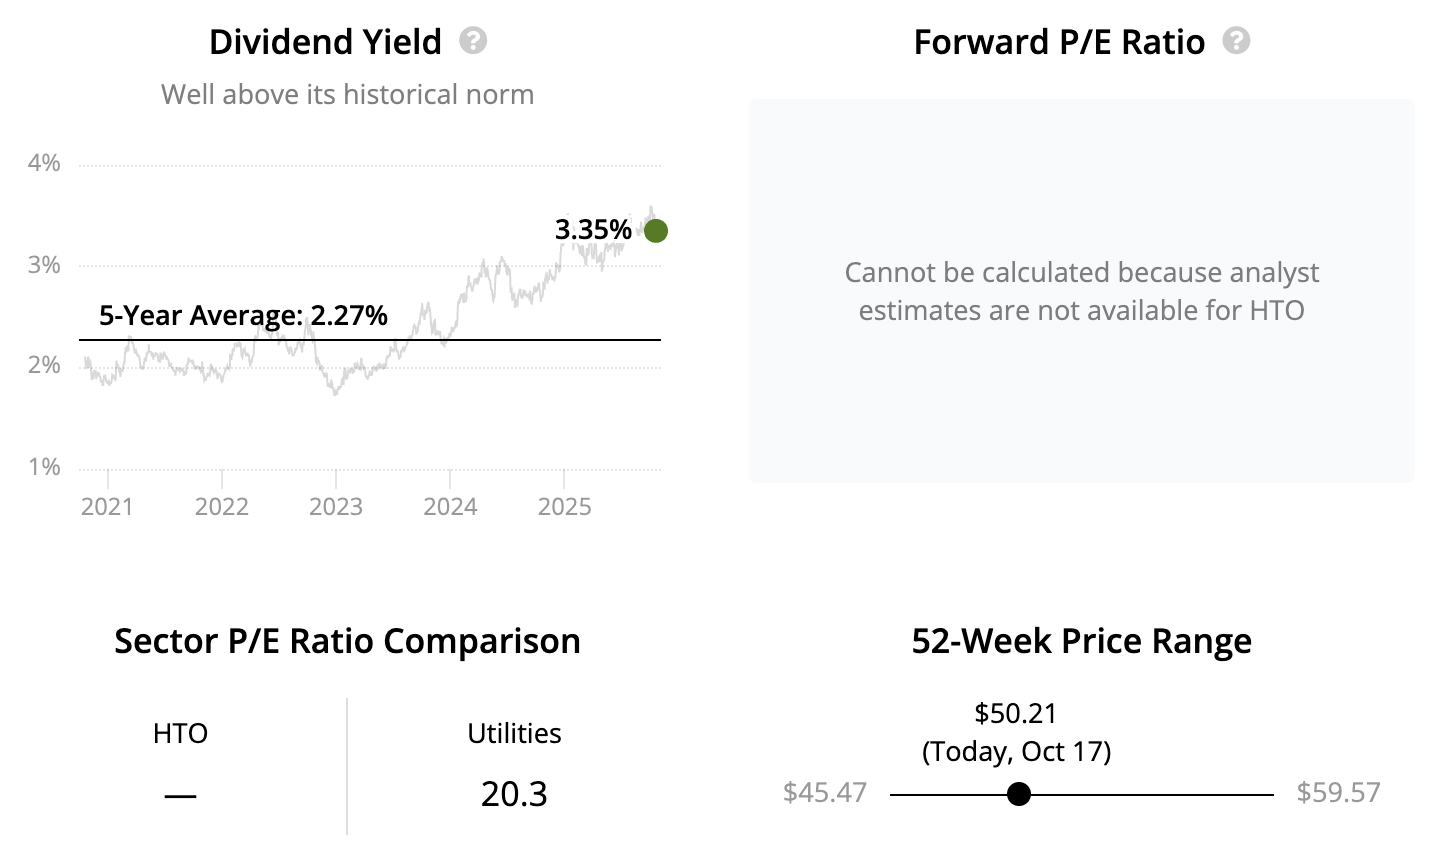Screen dimensions: 1438x848
Task: Click the Forward P/E Ratio heading
Action: (1059, 42)
